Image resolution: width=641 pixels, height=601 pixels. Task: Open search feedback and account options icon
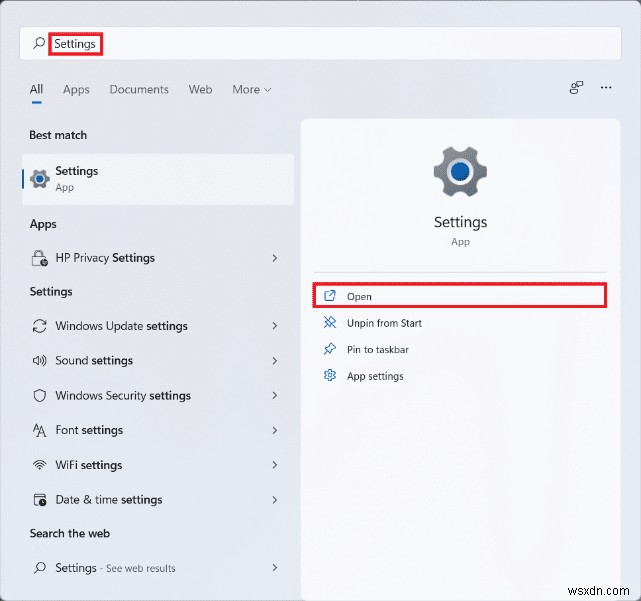(x=576, y=87)
